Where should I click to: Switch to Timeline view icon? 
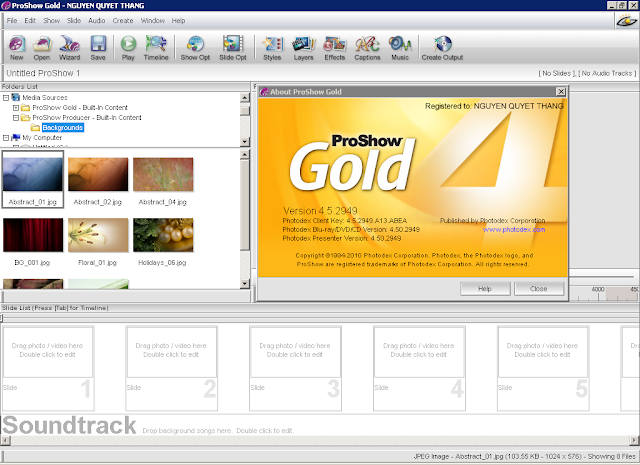pyautogui.click(x=156, y=46)
